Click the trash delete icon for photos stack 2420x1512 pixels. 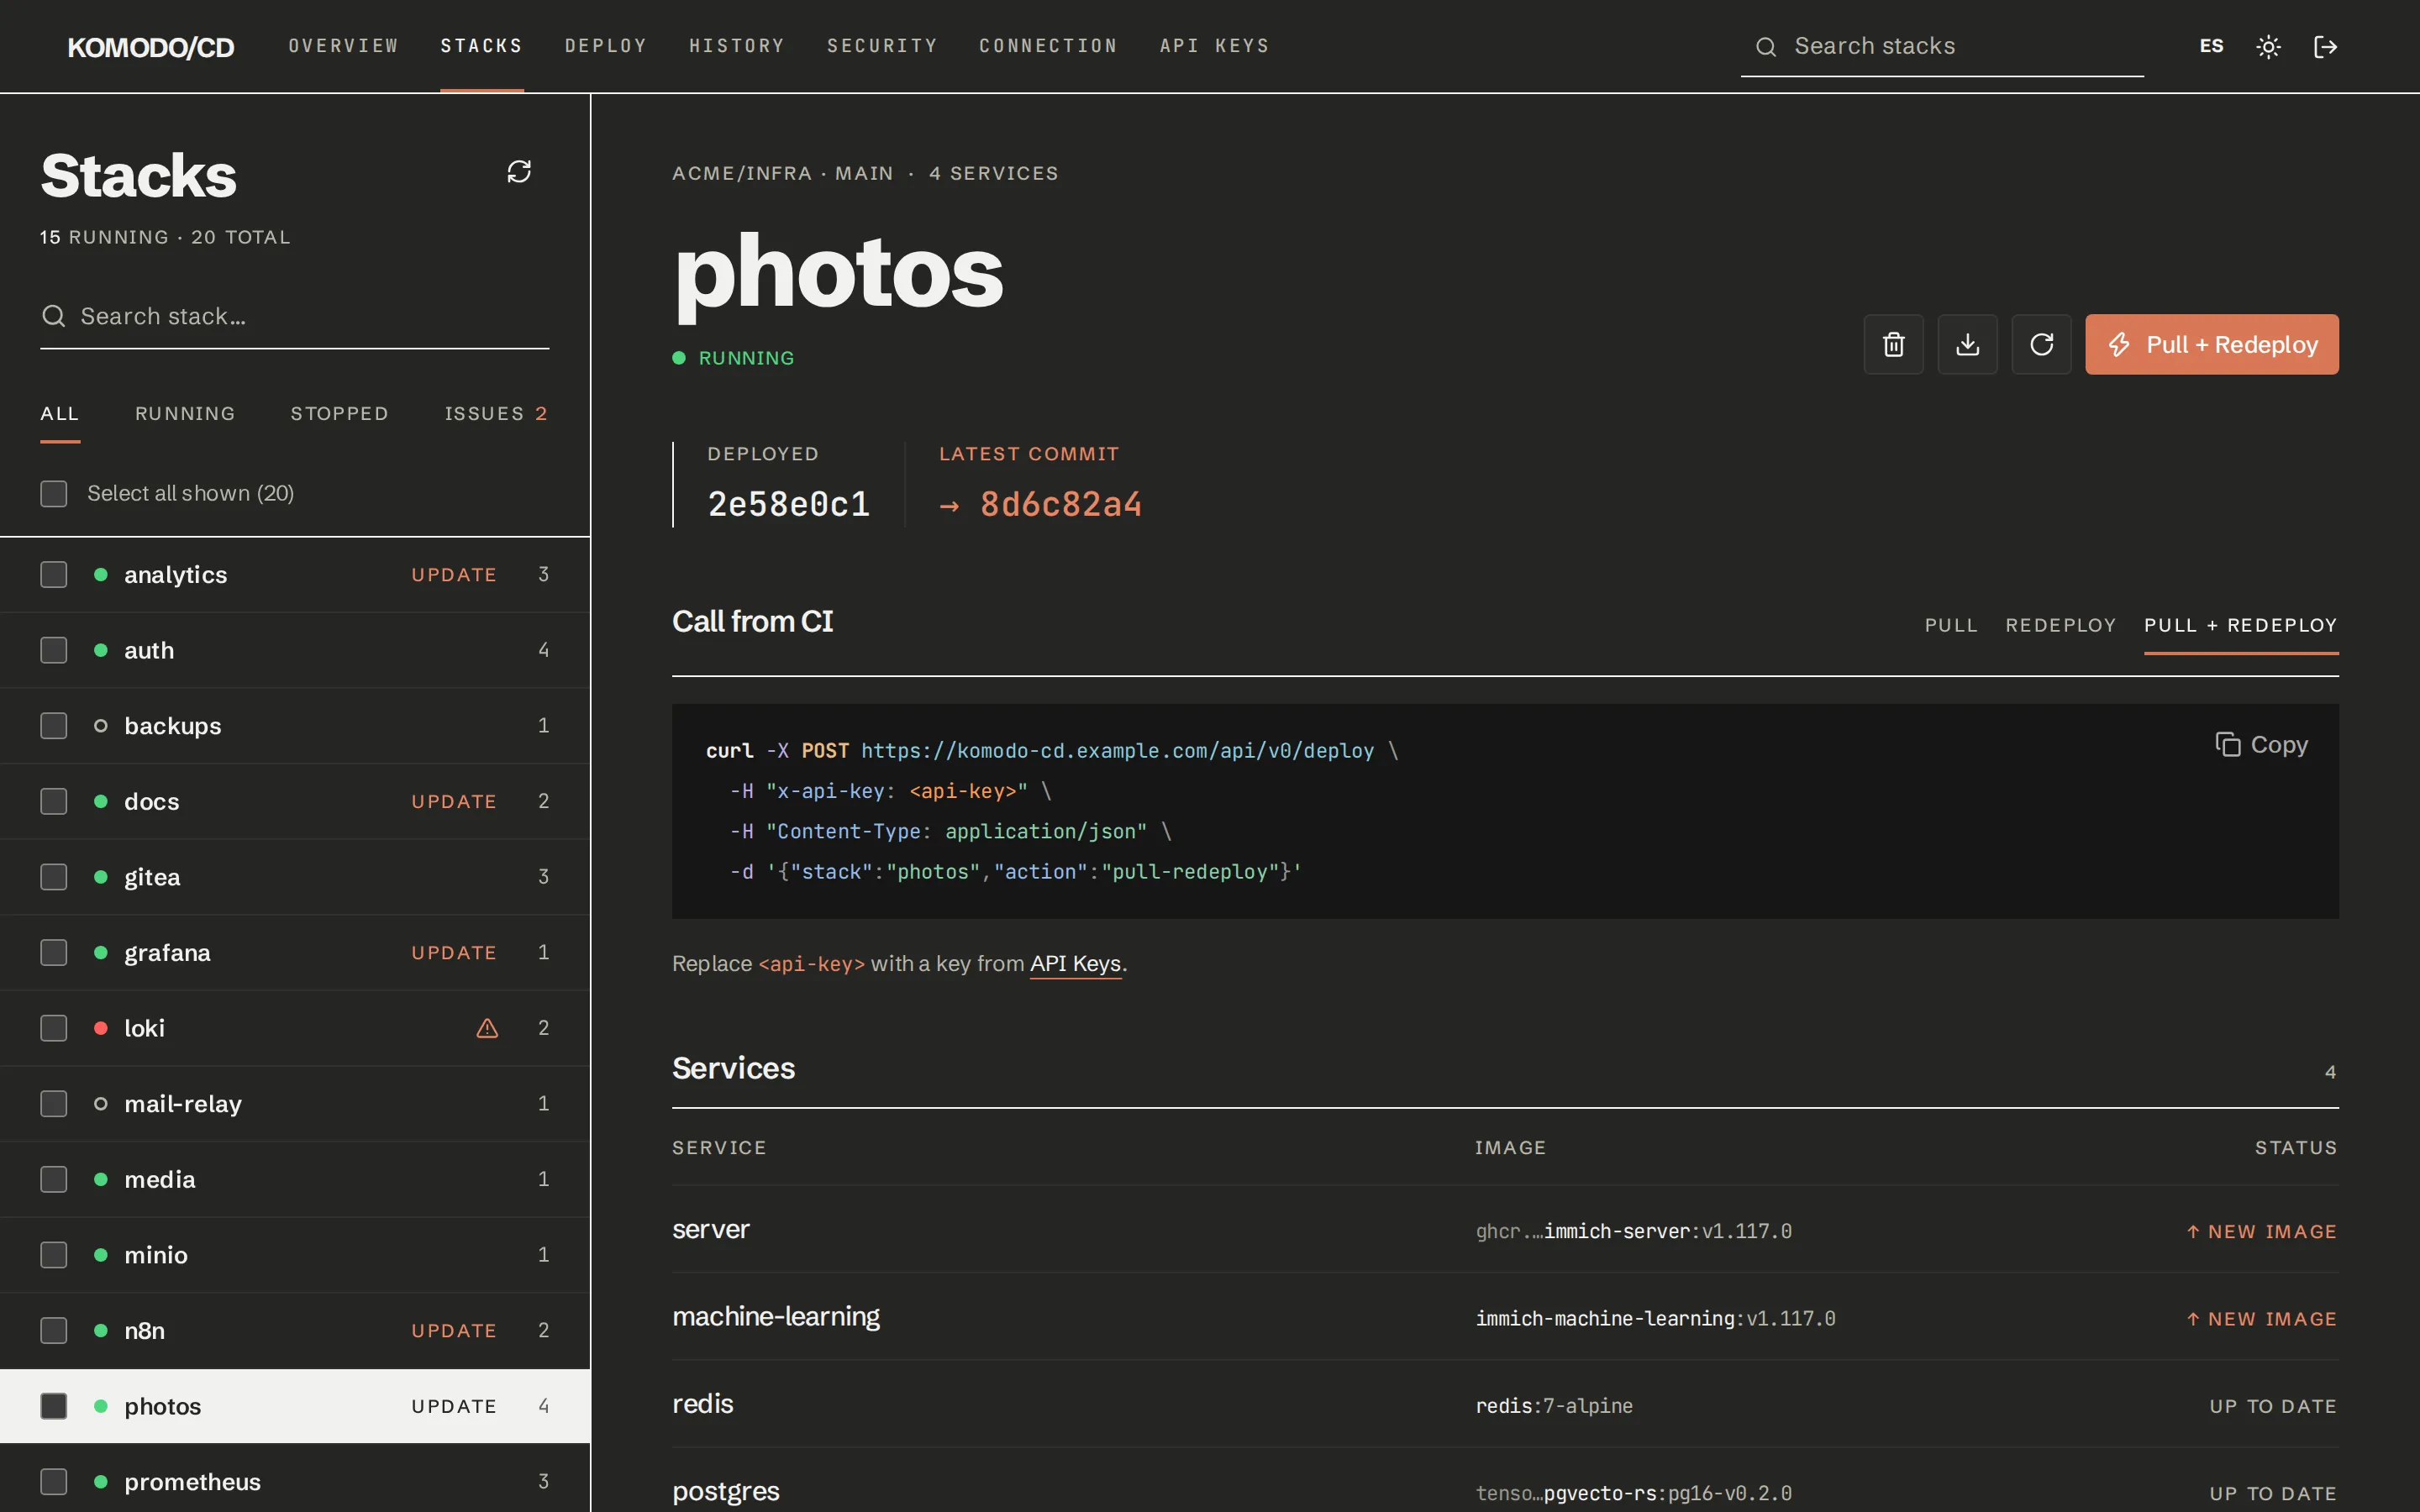tap(1893, 344)
